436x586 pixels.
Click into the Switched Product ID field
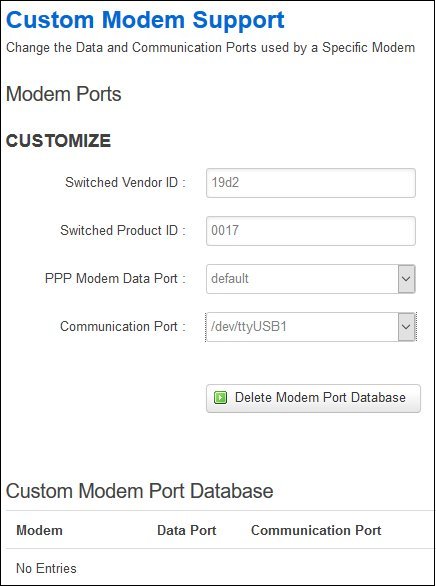(311, 231)
